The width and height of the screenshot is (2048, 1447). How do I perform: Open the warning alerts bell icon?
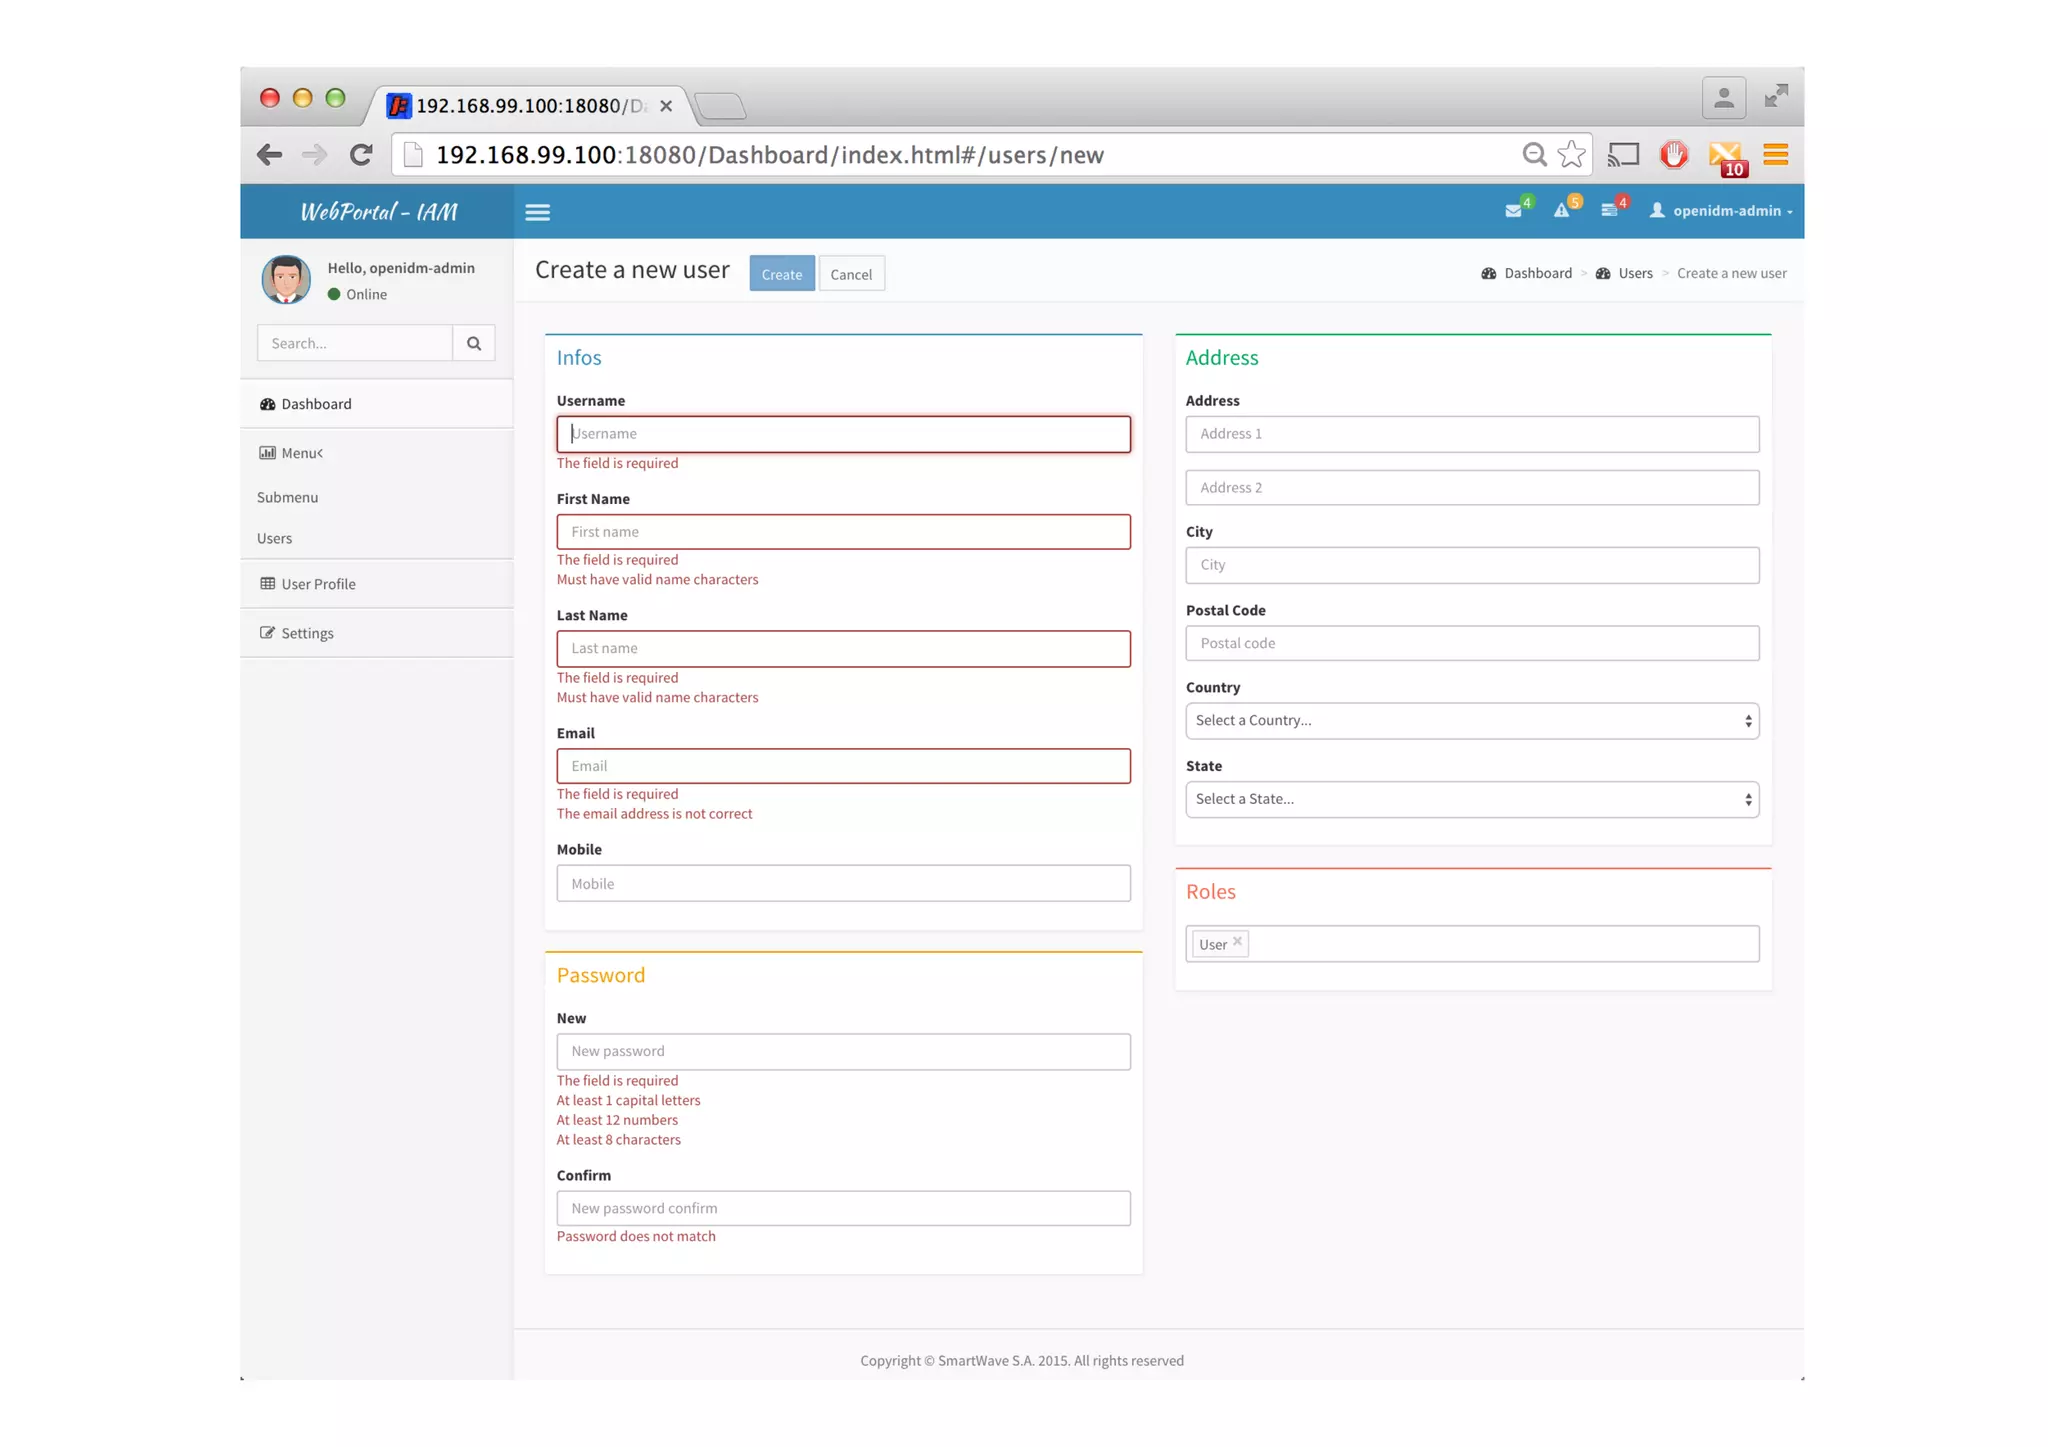click(1561, 210)
